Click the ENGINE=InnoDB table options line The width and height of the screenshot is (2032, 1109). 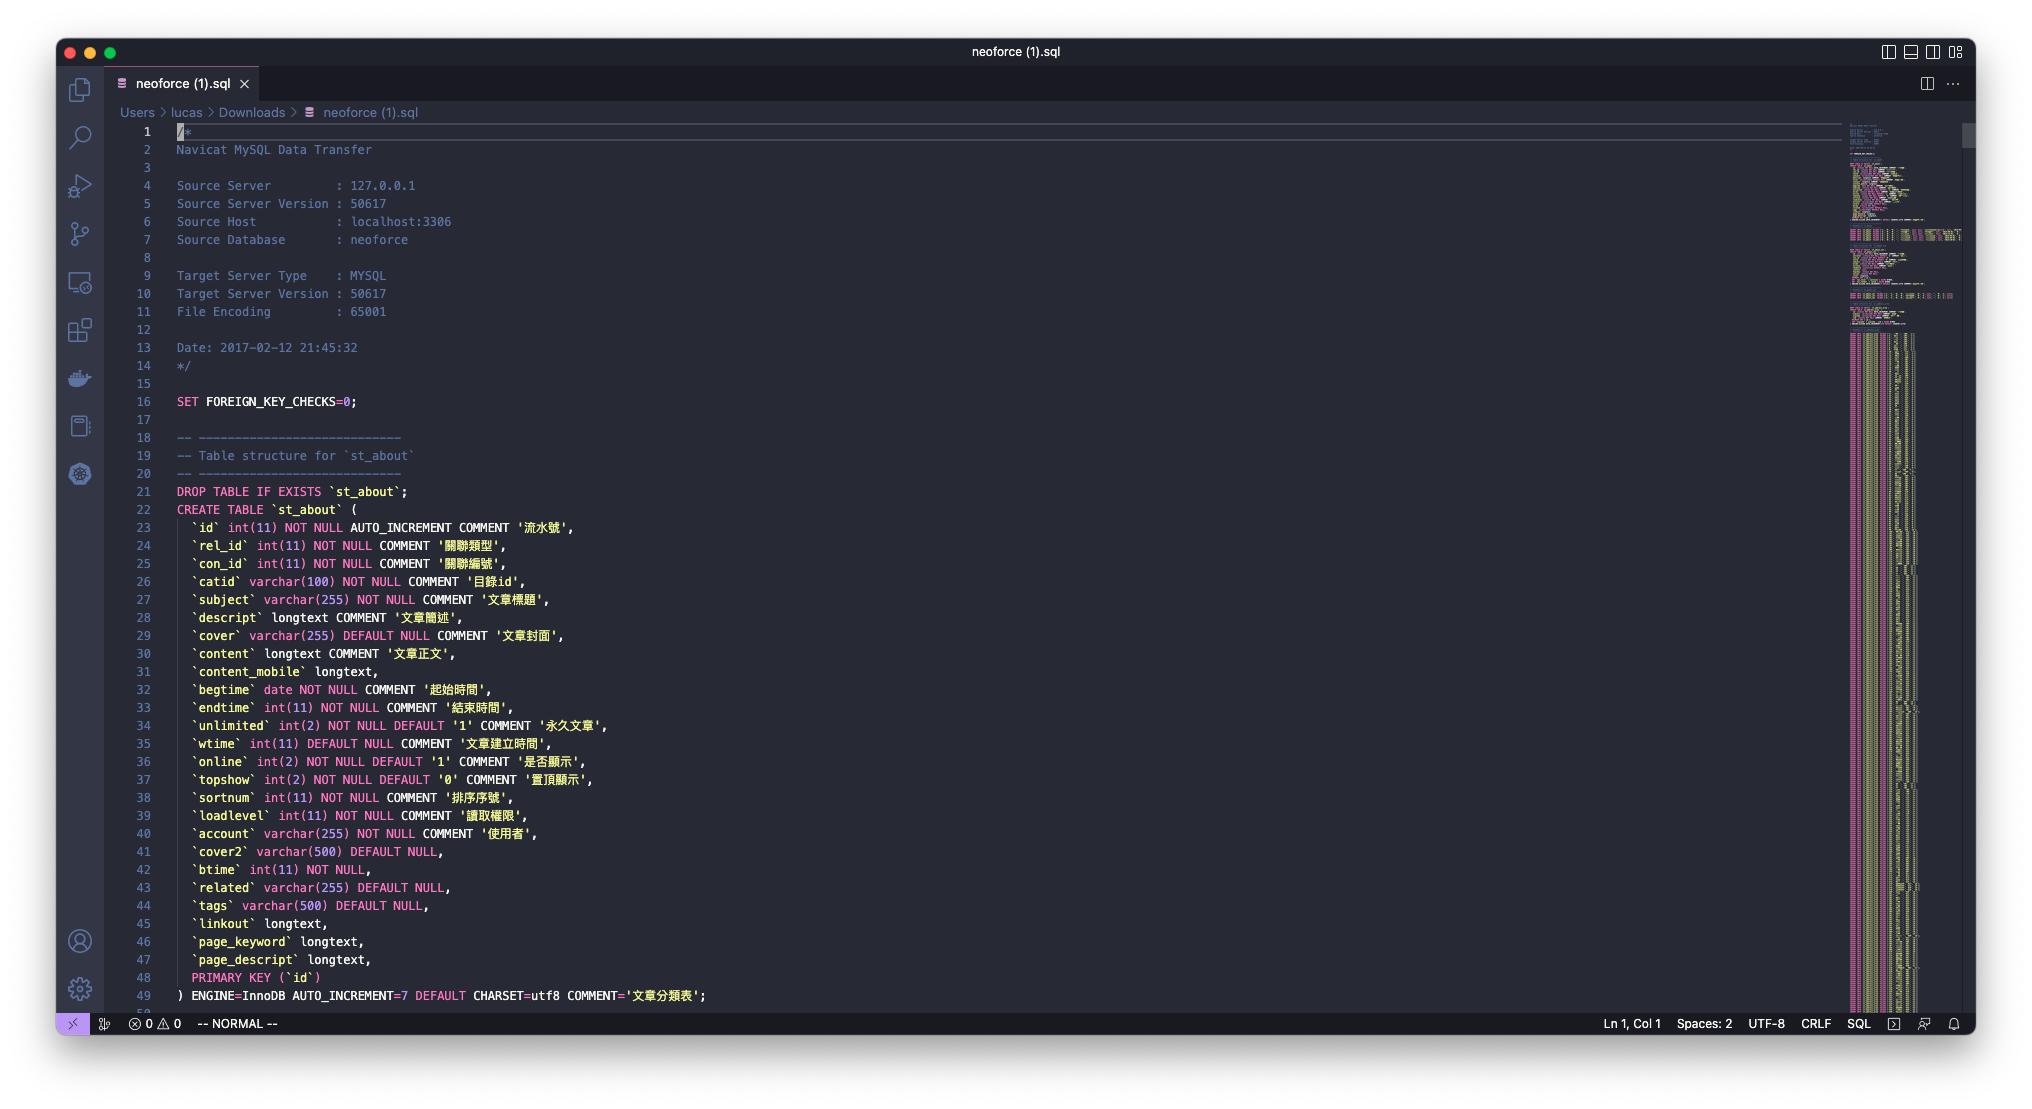441,996
